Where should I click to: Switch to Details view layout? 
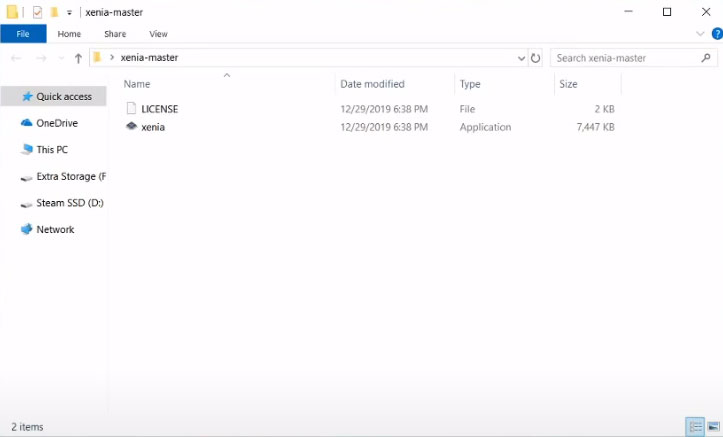(695, 427)
